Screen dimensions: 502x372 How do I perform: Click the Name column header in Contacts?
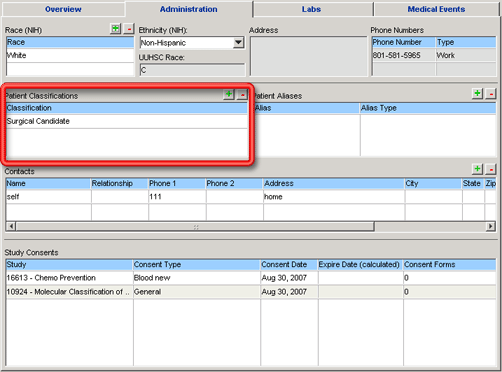point(48,184)
